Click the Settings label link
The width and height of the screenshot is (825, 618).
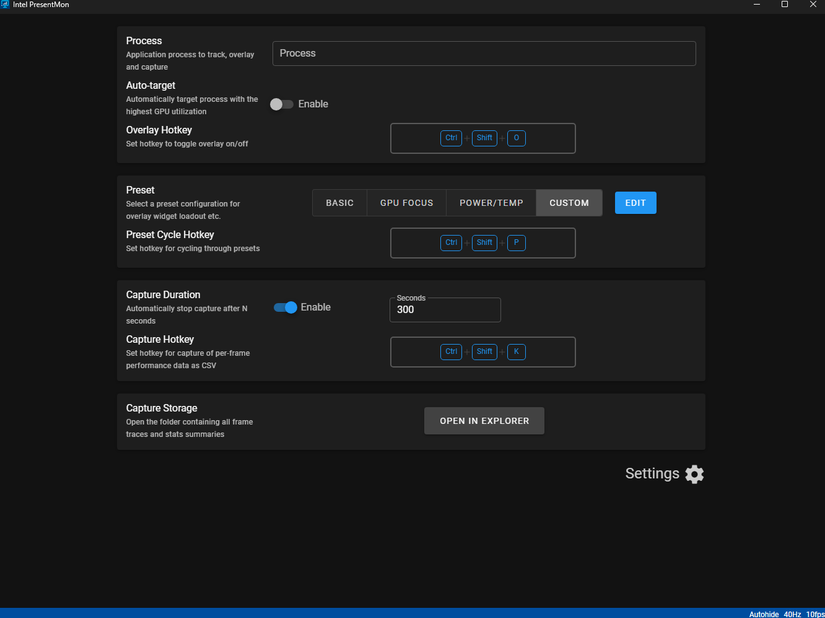[x=652, y=473]
